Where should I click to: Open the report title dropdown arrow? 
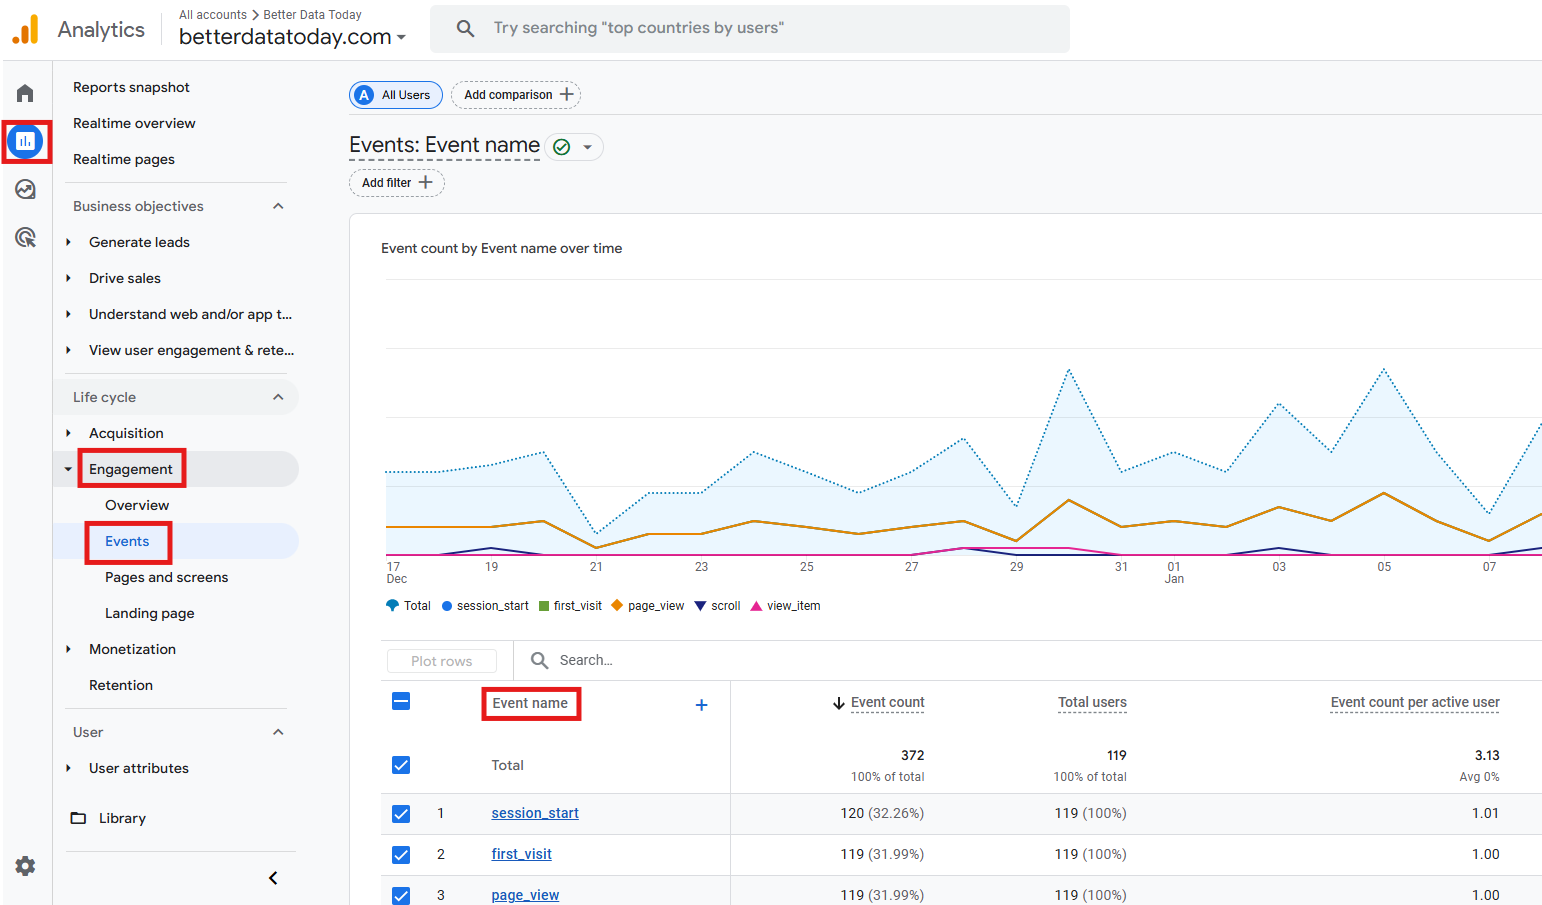(x=588, y=147)
